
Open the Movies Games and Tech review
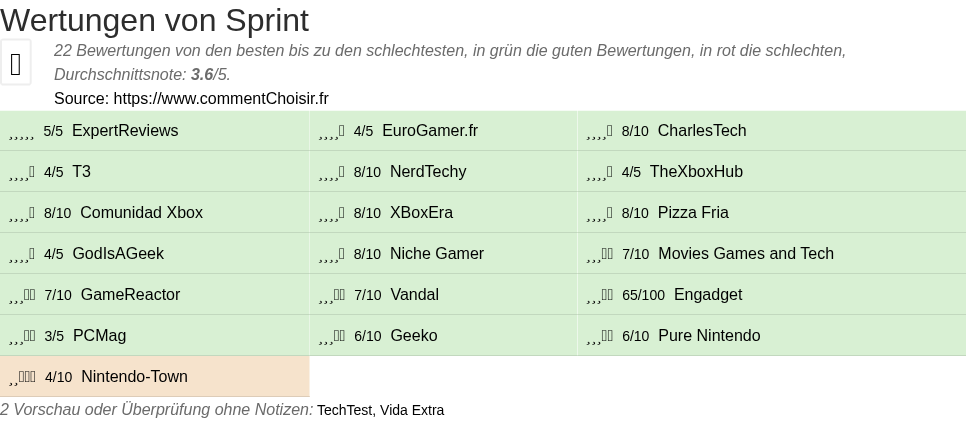click(745, 254)
